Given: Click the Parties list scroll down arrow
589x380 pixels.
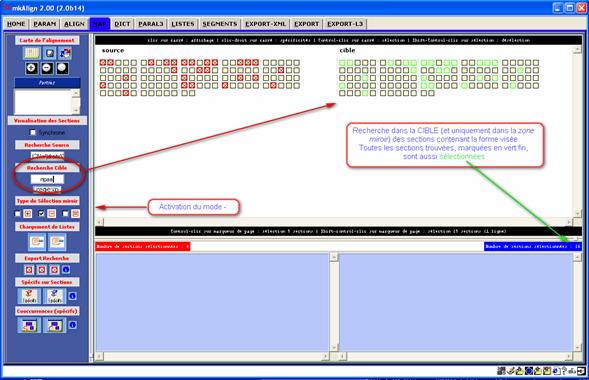Looking at the screenshot, I should (76, 110).
